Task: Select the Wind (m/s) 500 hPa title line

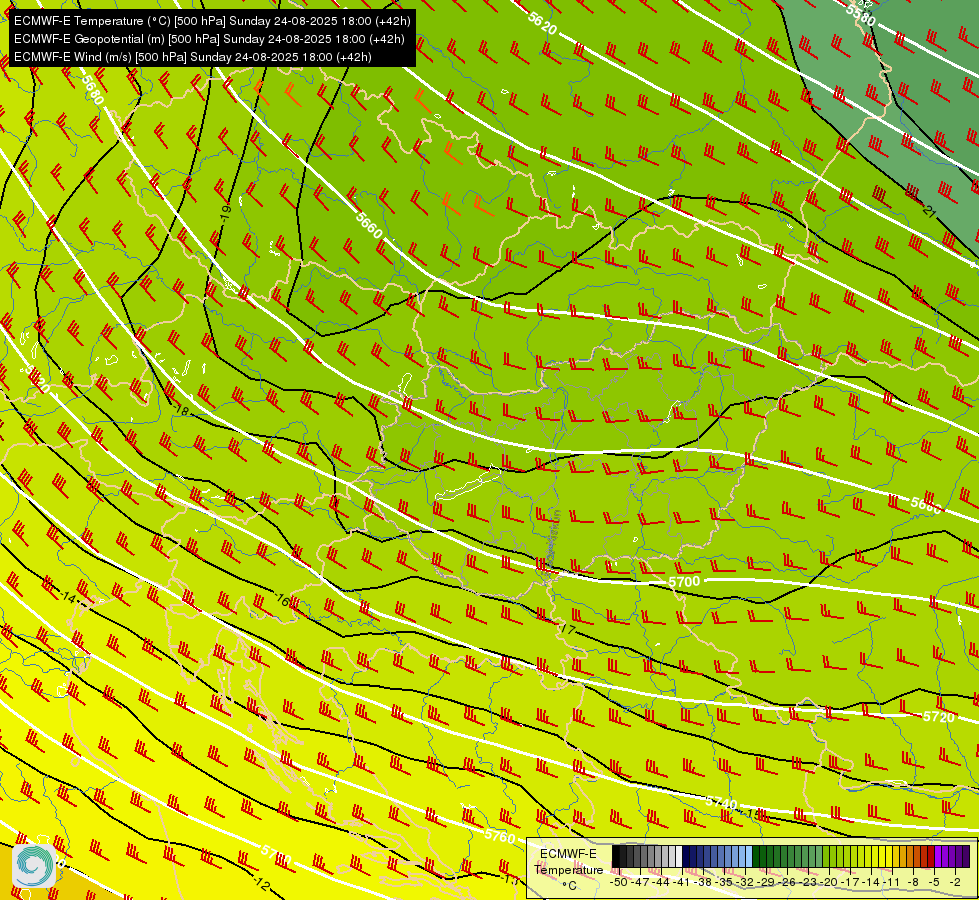Action: click(193, 57)
